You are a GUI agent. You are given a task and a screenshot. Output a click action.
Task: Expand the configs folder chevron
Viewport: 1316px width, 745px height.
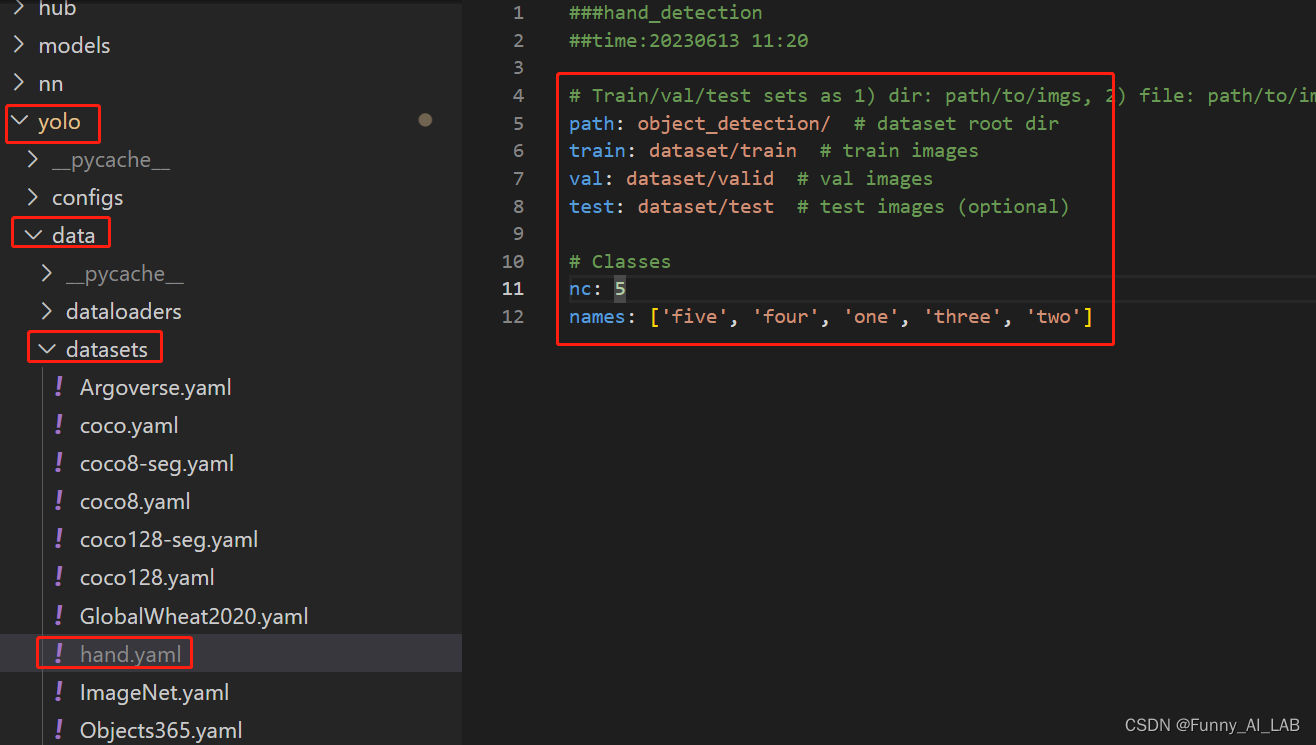tap(33, 198)
